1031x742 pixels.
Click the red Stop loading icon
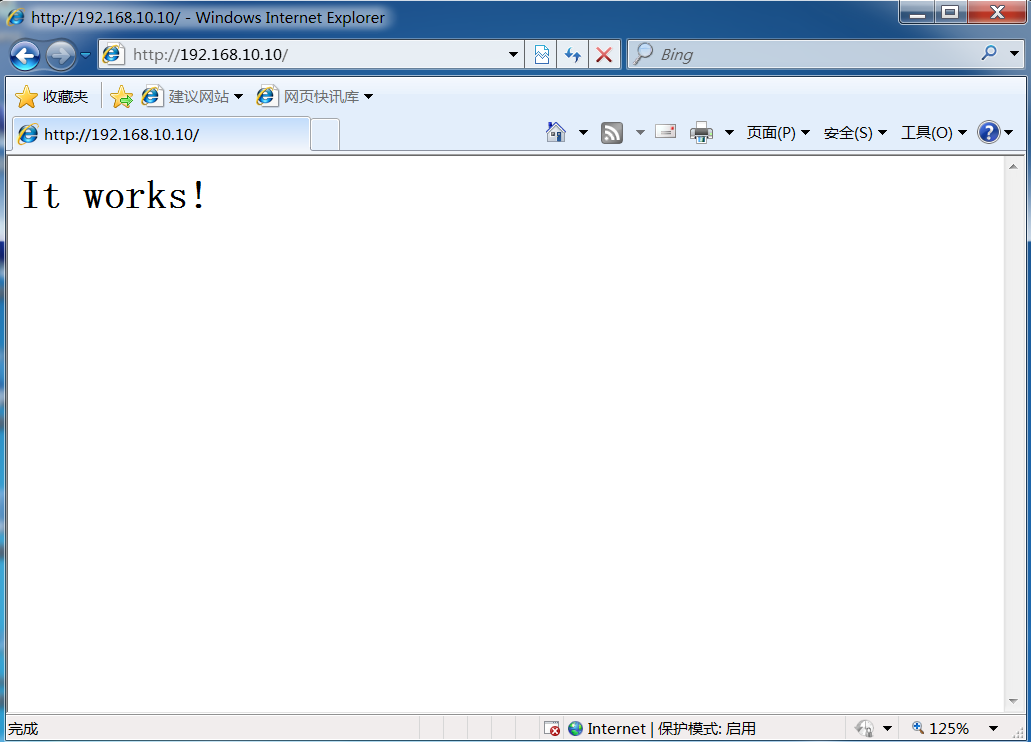pos(603,55)
